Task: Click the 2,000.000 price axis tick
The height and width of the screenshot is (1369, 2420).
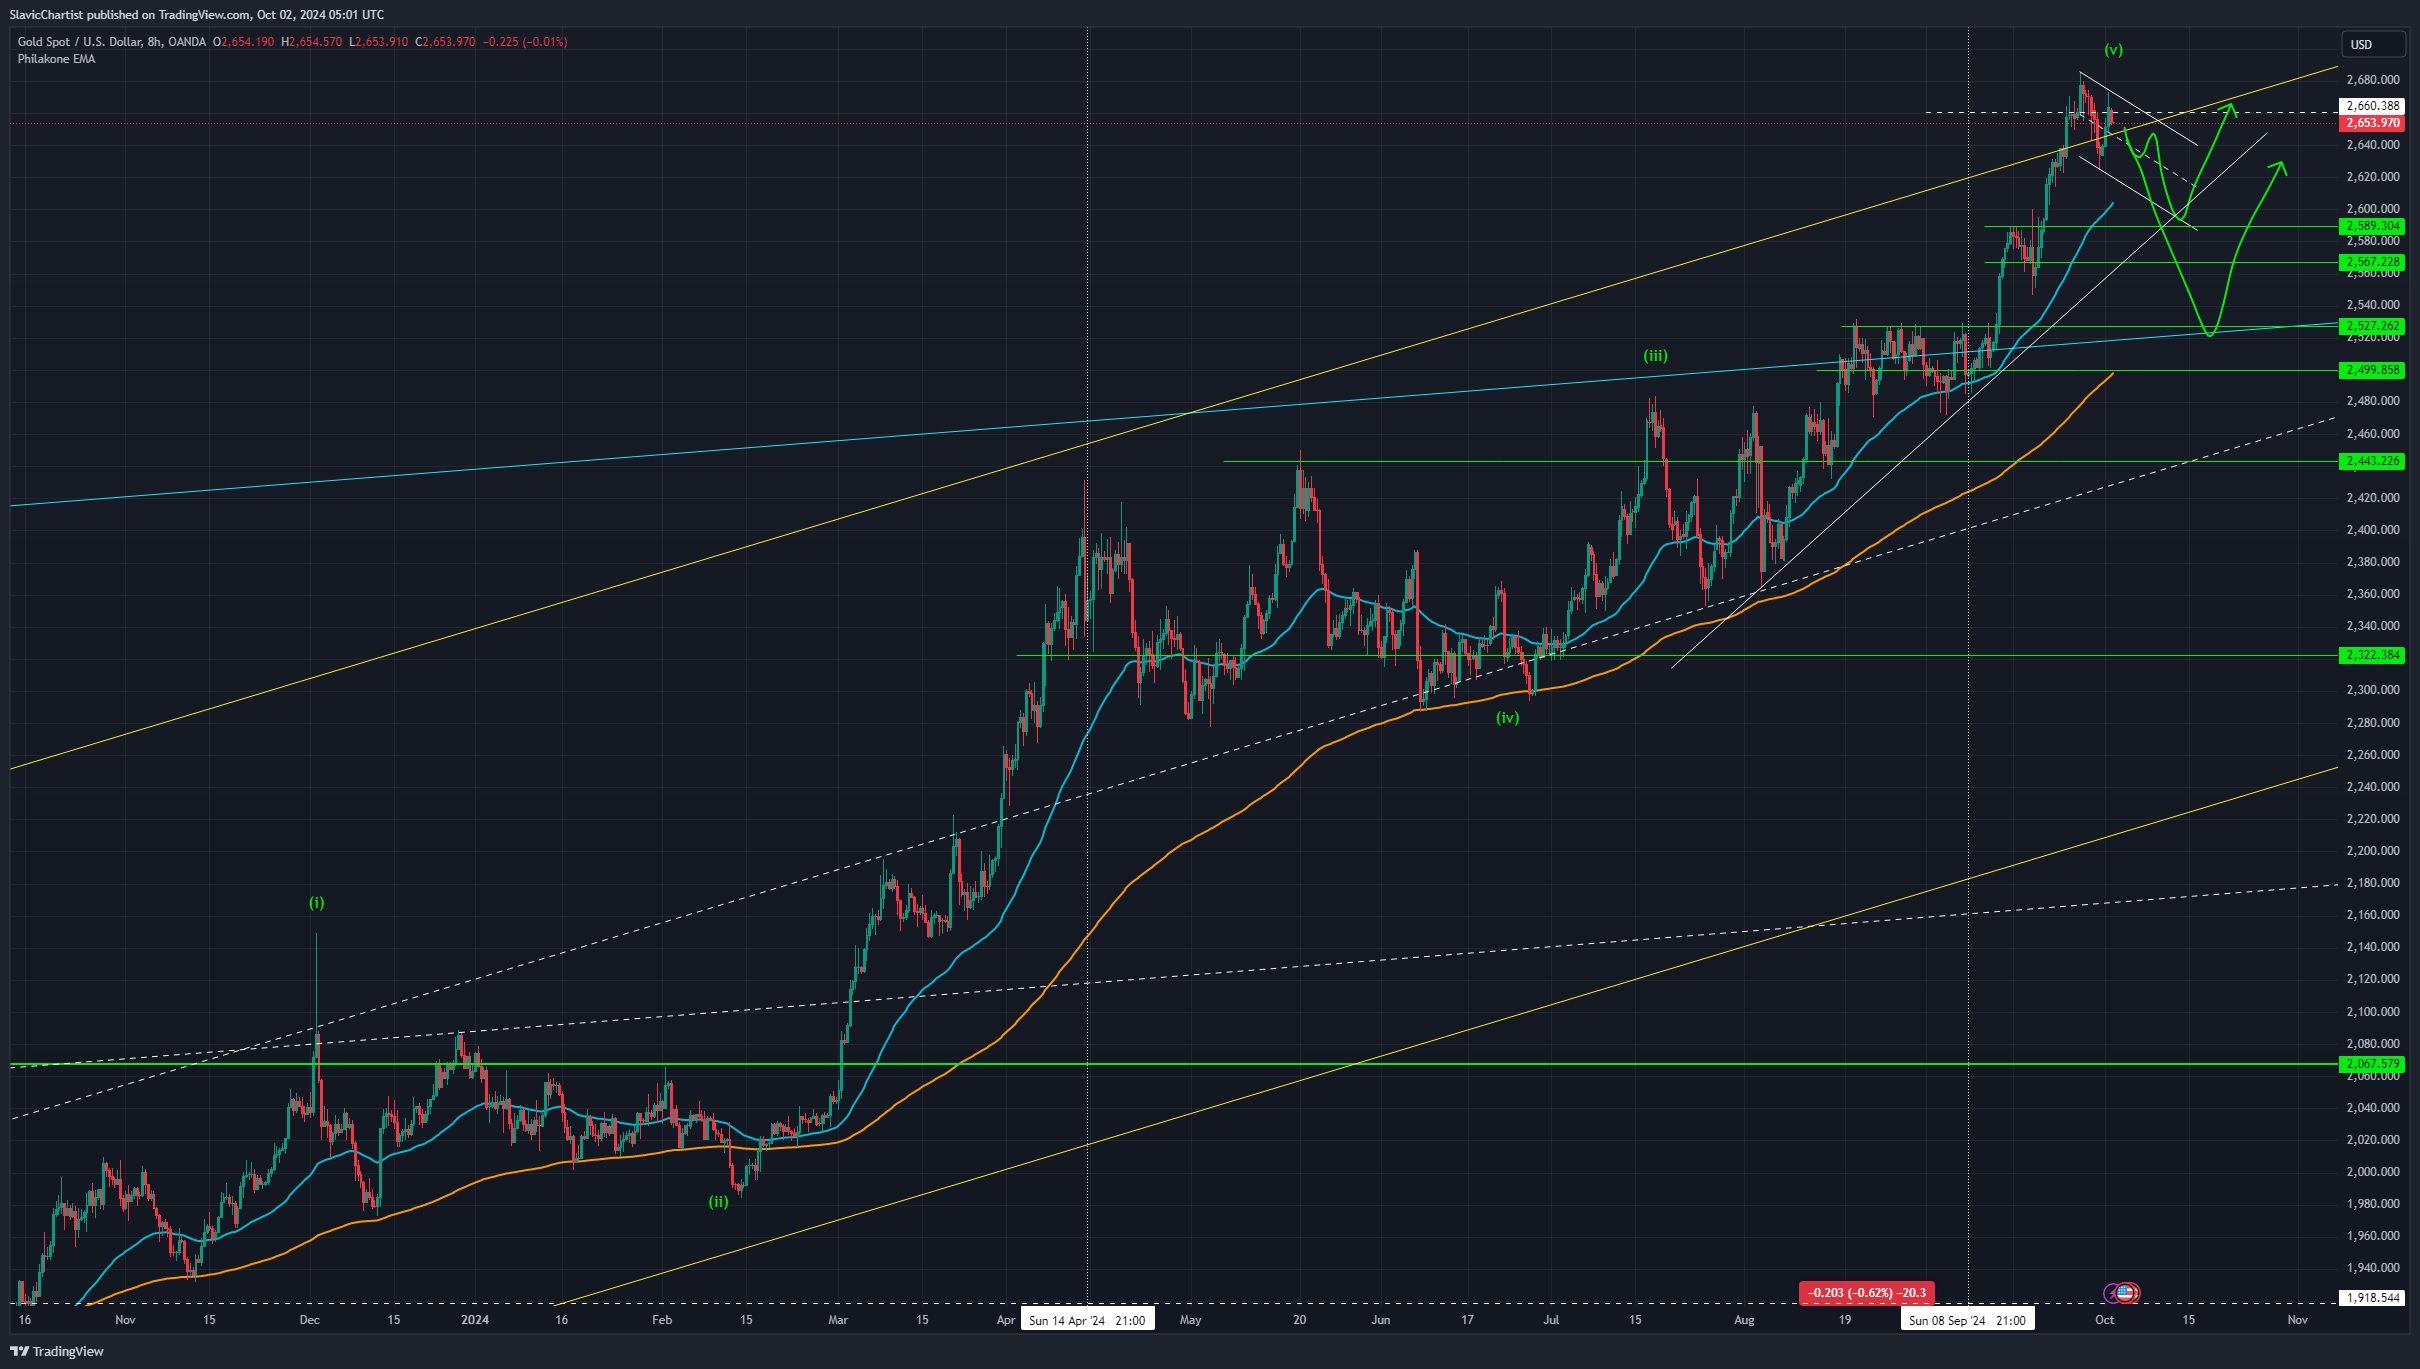Action: (2372, 1172)
